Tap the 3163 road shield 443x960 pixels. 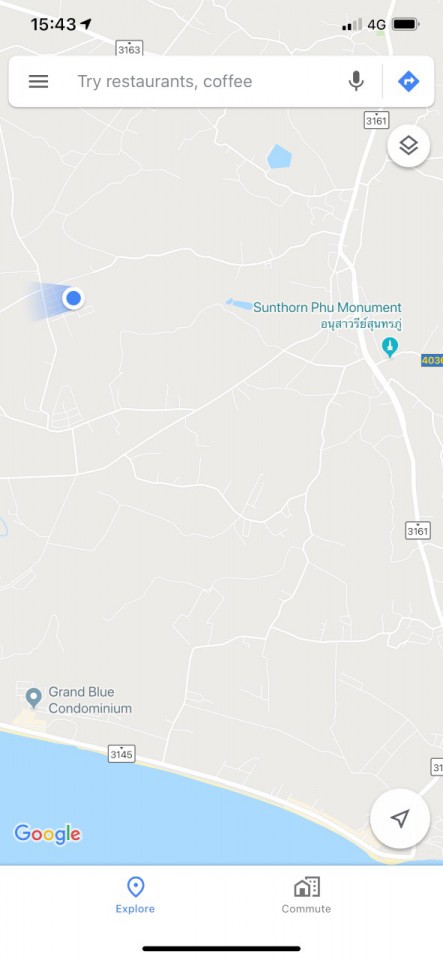(x=129, y=49)
